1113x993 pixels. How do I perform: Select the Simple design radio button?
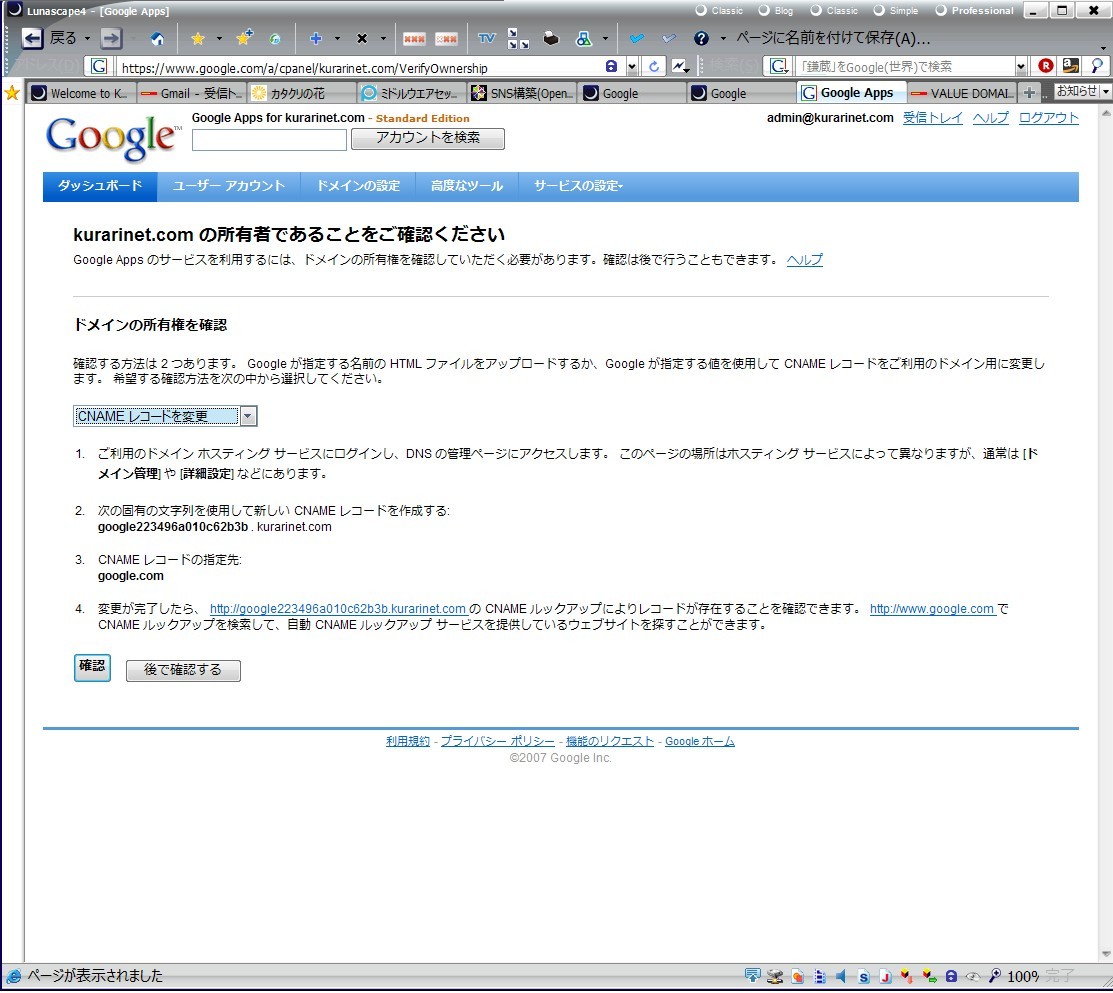click(879, 11)
